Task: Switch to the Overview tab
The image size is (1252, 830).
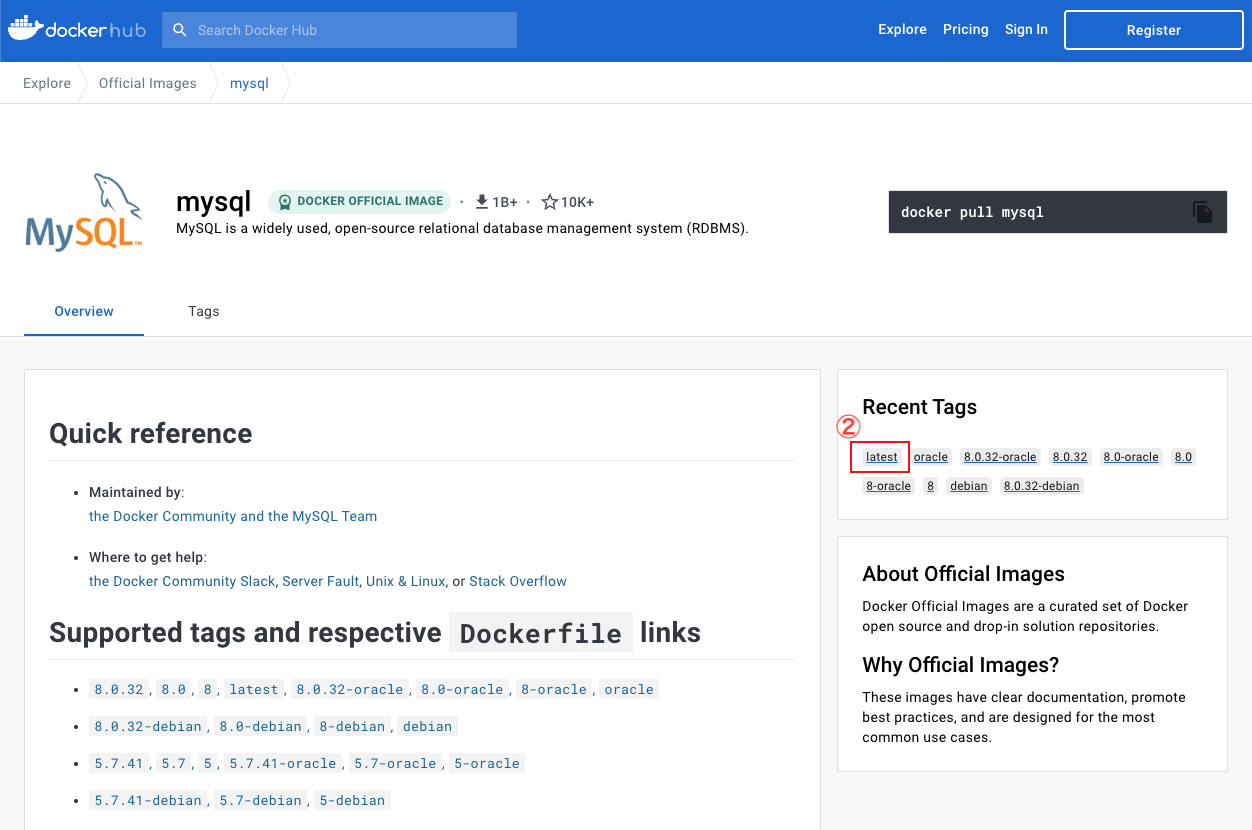Action: point(84,311)
